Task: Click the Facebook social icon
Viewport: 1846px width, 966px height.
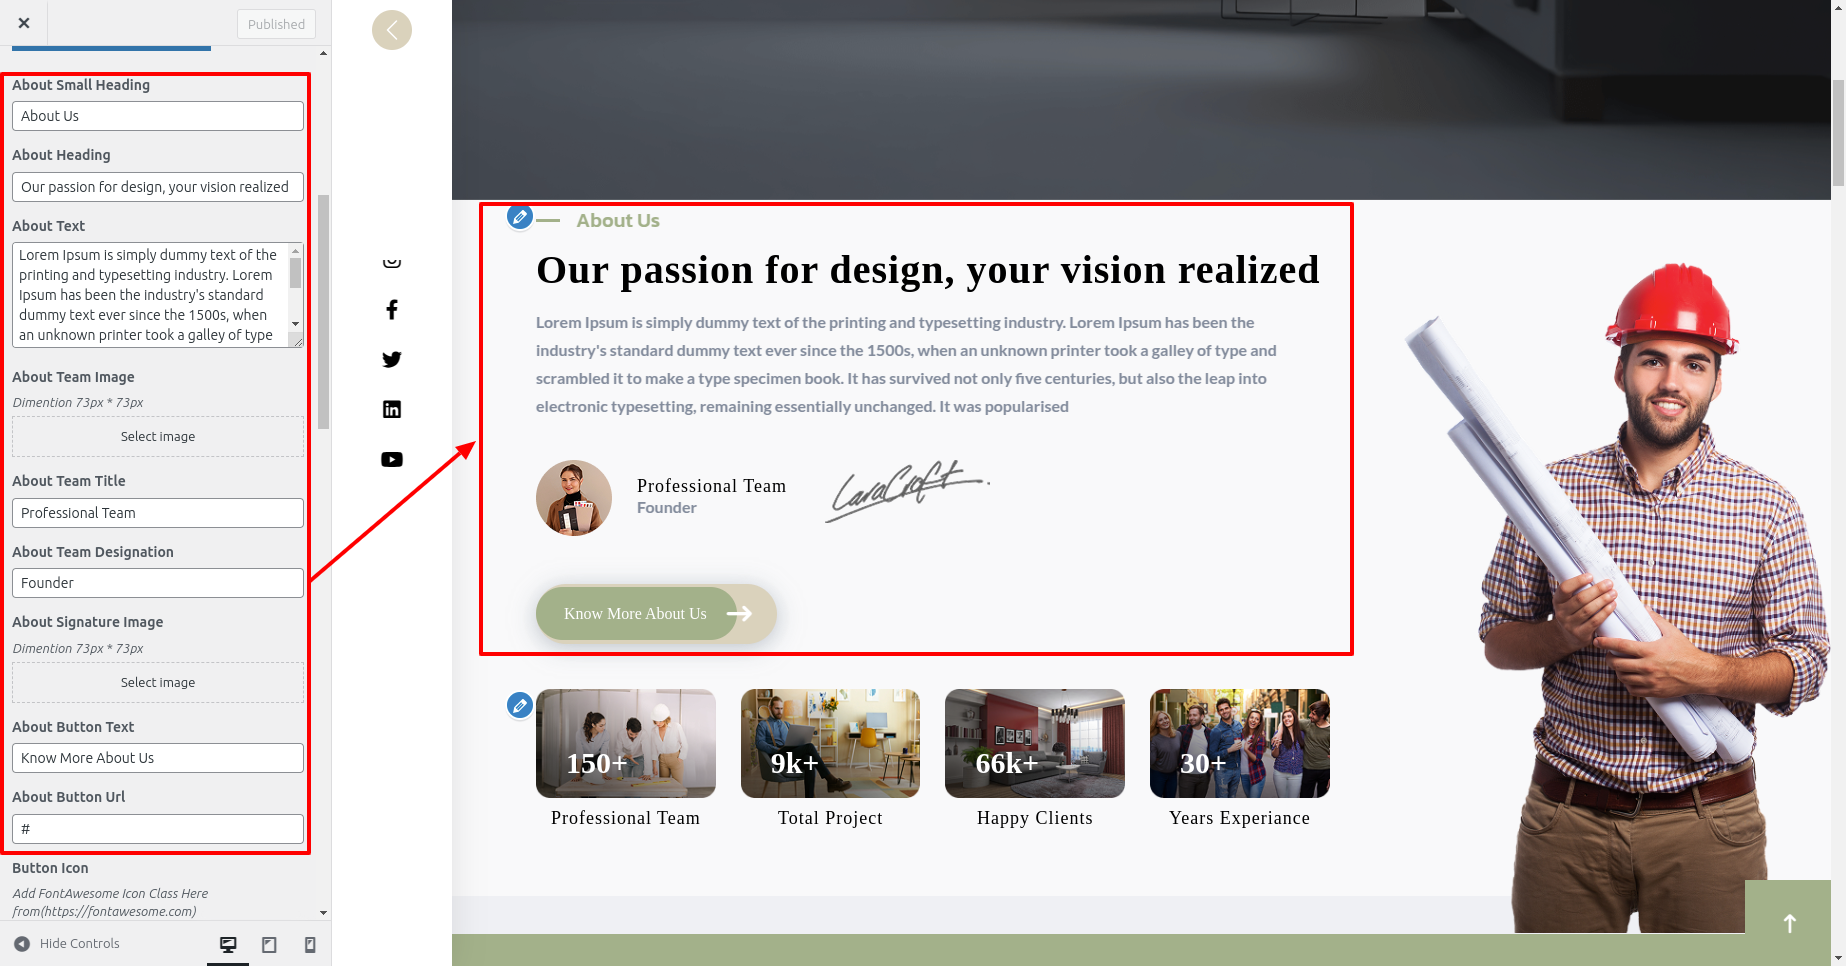Action: coord(392,310)
